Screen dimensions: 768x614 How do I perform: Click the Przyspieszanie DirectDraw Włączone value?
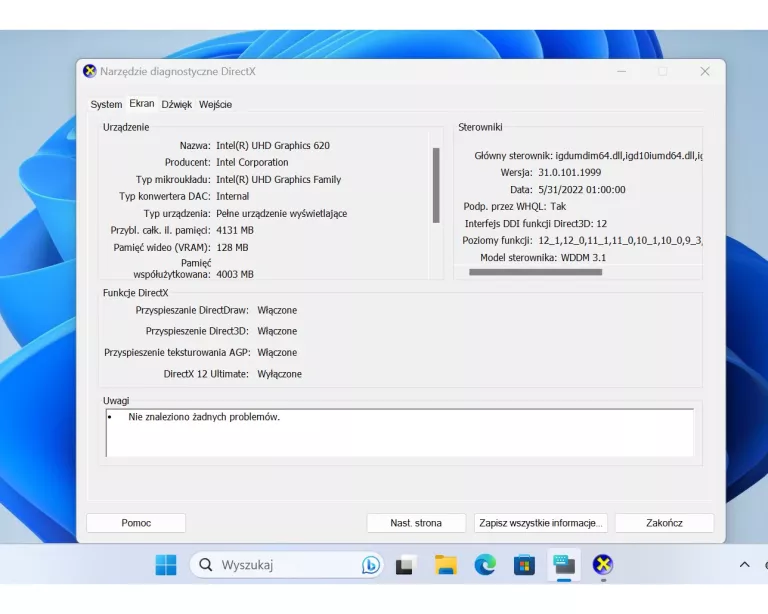tap(277, 310)
